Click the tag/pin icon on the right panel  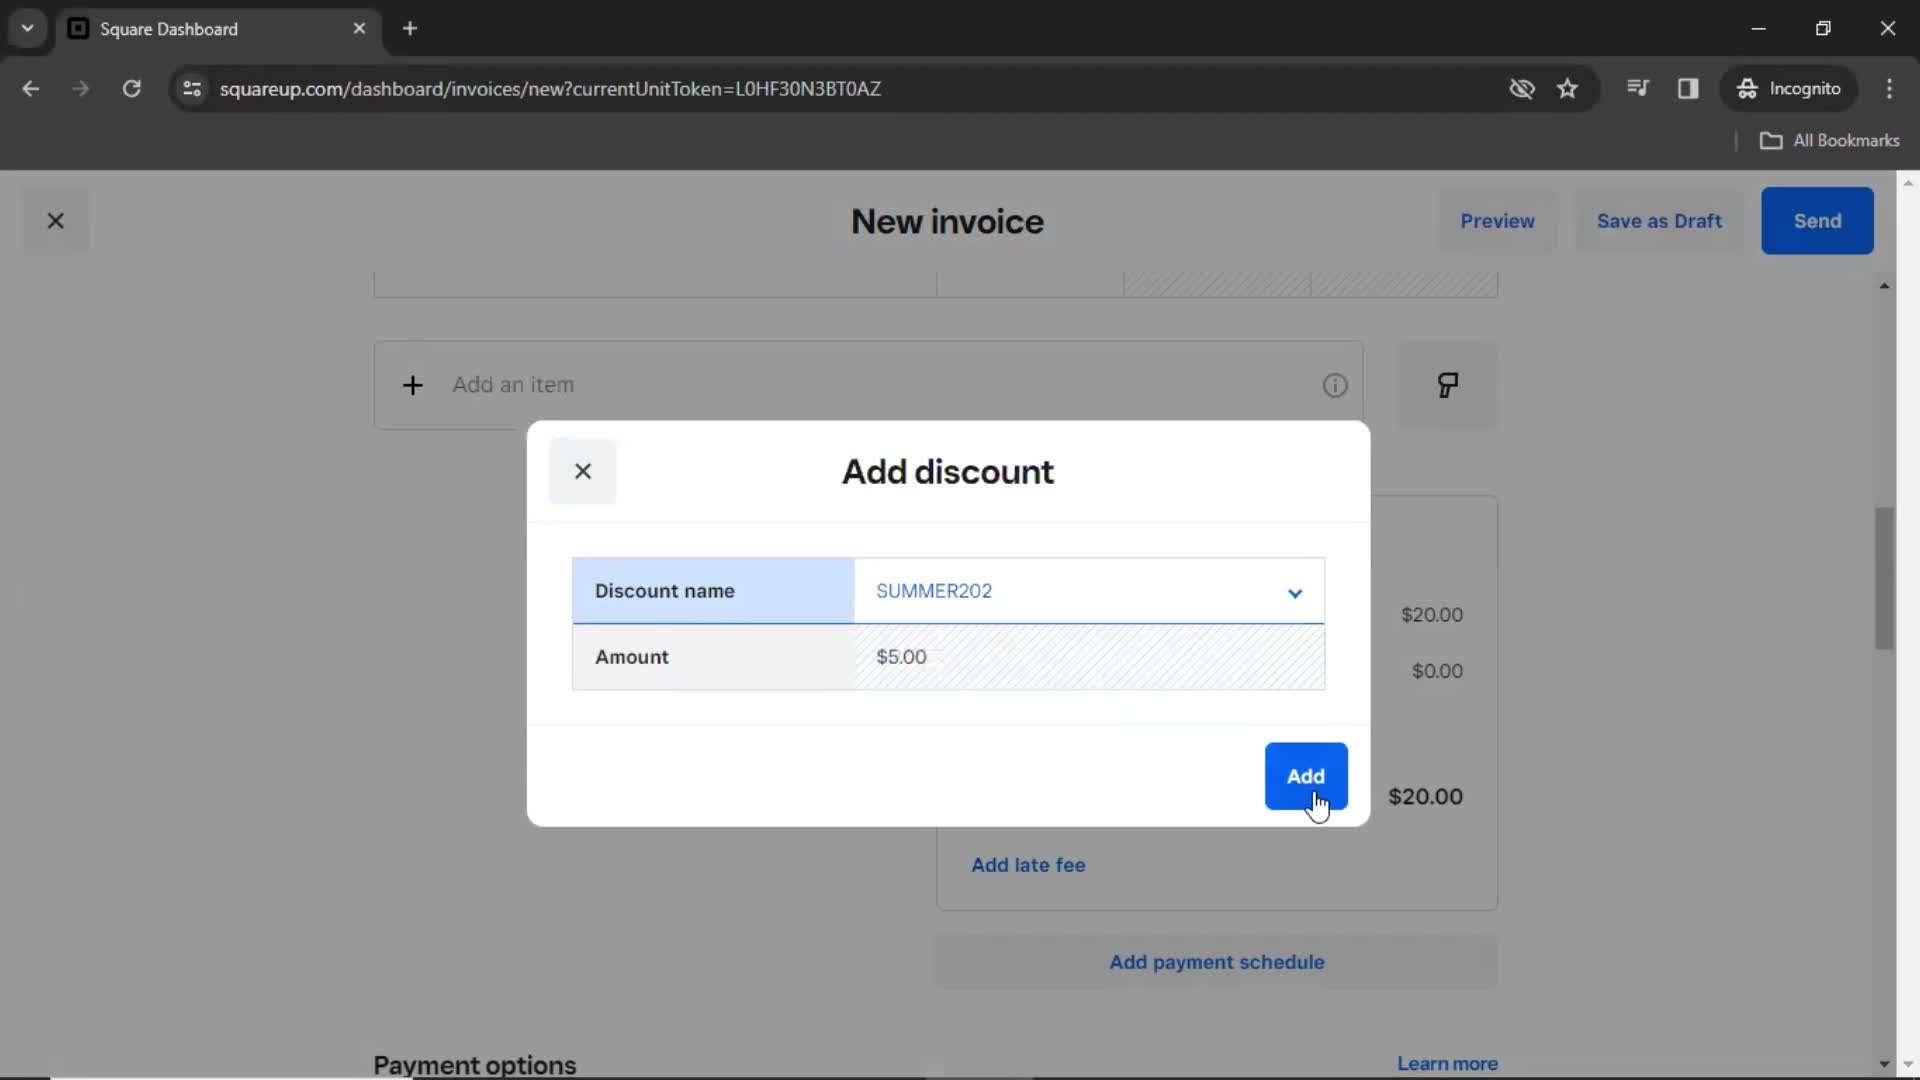click(x=1447, y=384)
